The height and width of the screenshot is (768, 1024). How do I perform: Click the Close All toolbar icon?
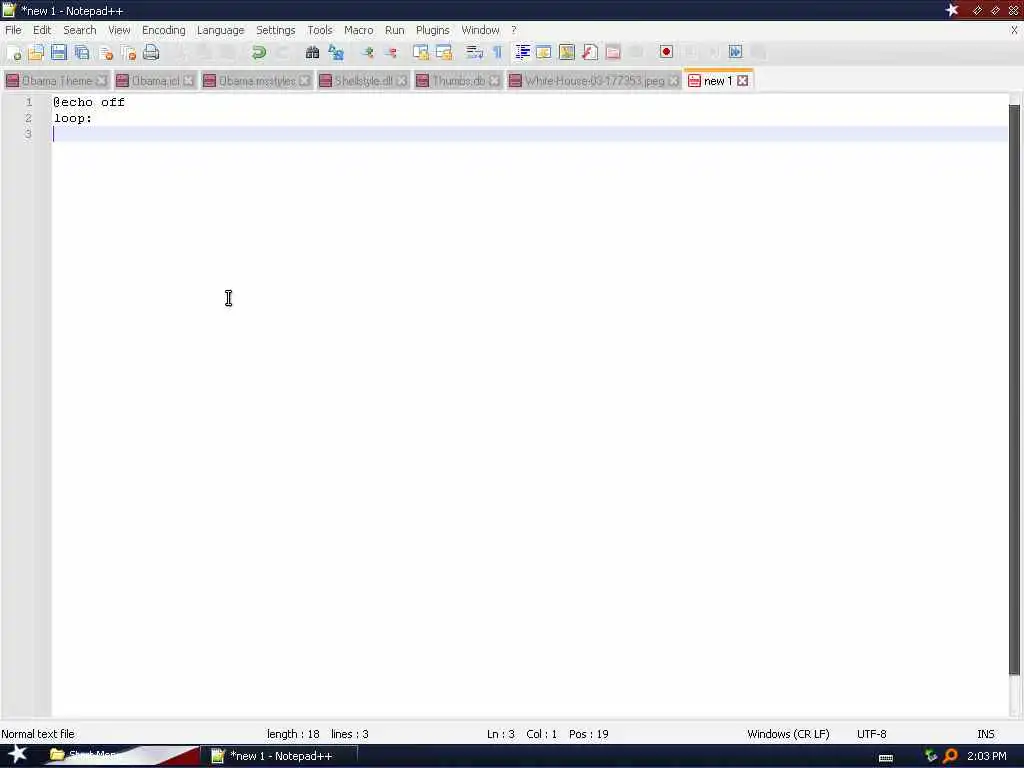tap(128, 53)
